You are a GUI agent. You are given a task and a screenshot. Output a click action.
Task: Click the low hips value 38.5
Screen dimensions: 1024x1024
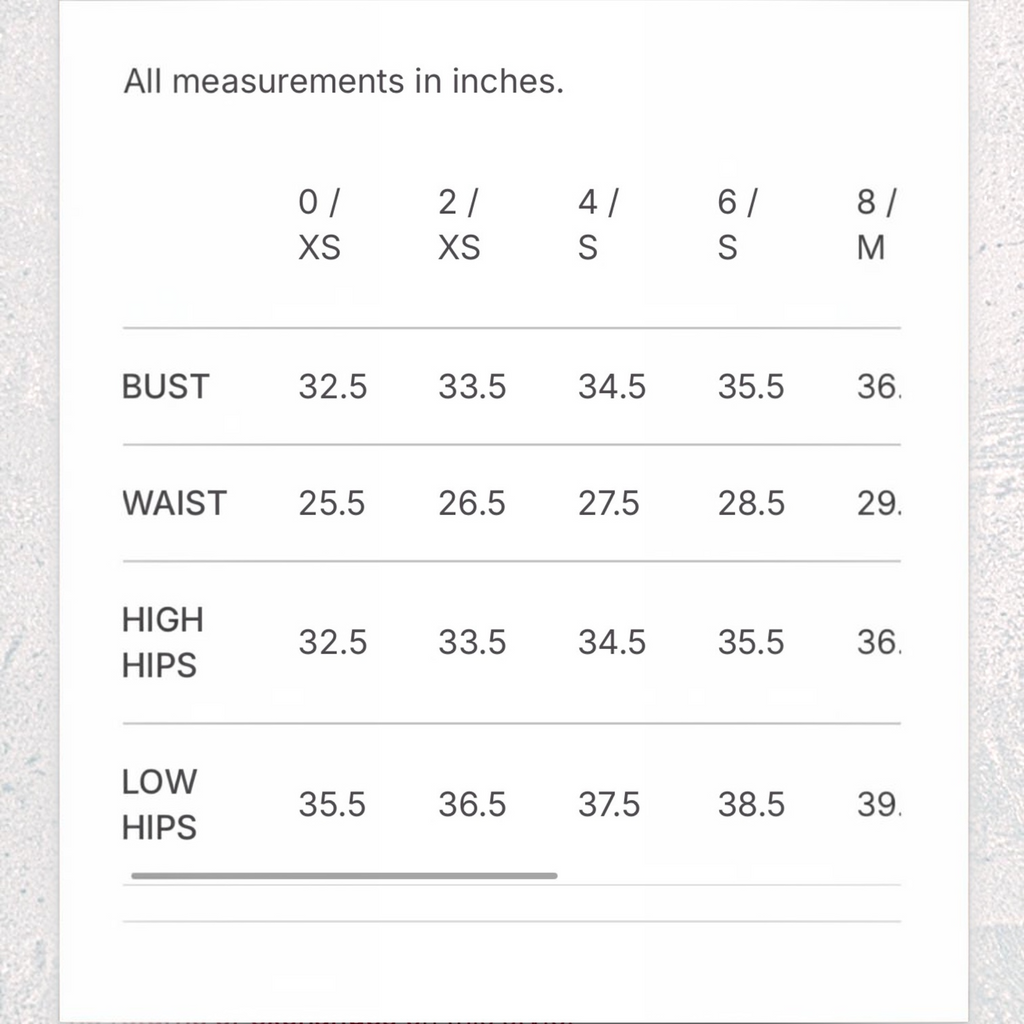click(x=751, y=805)
